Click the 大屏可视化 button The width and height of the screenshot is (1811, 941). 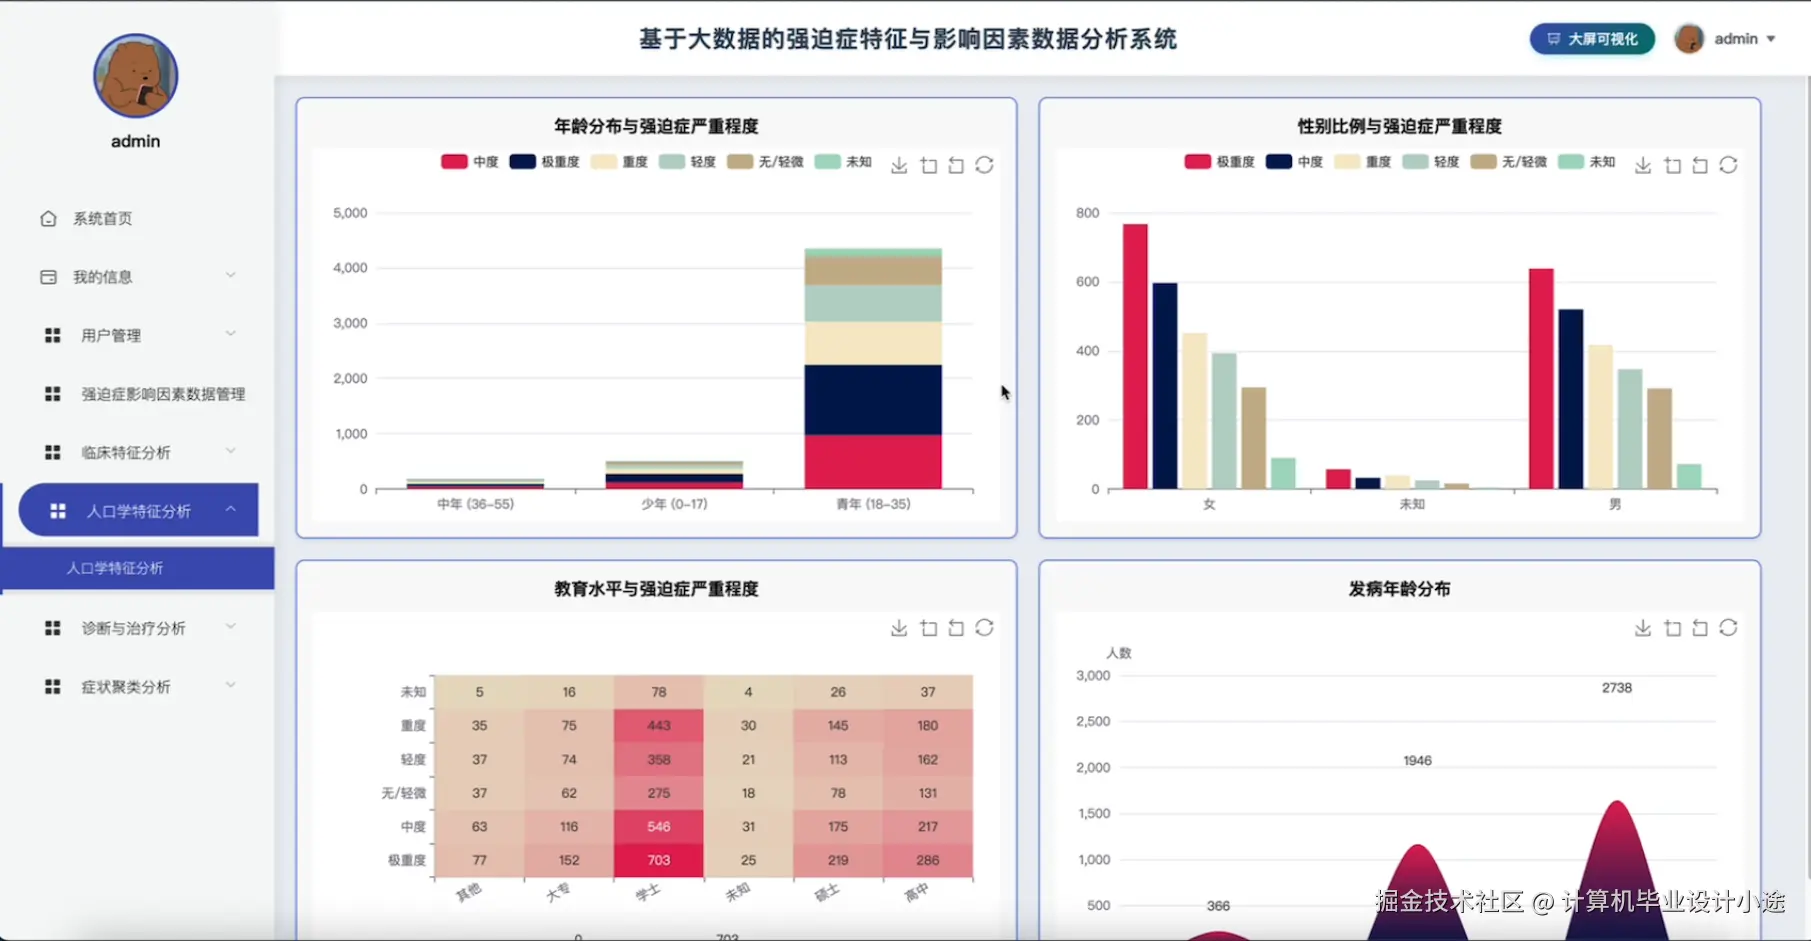1591,39
